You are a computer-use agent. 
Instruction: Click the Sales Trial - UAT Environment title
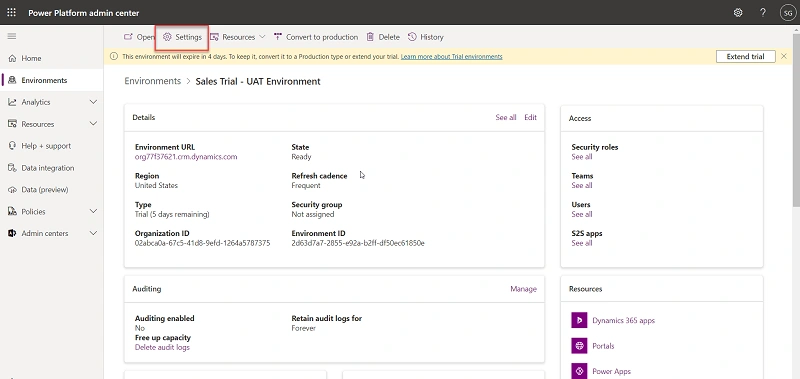click(258, 81)
